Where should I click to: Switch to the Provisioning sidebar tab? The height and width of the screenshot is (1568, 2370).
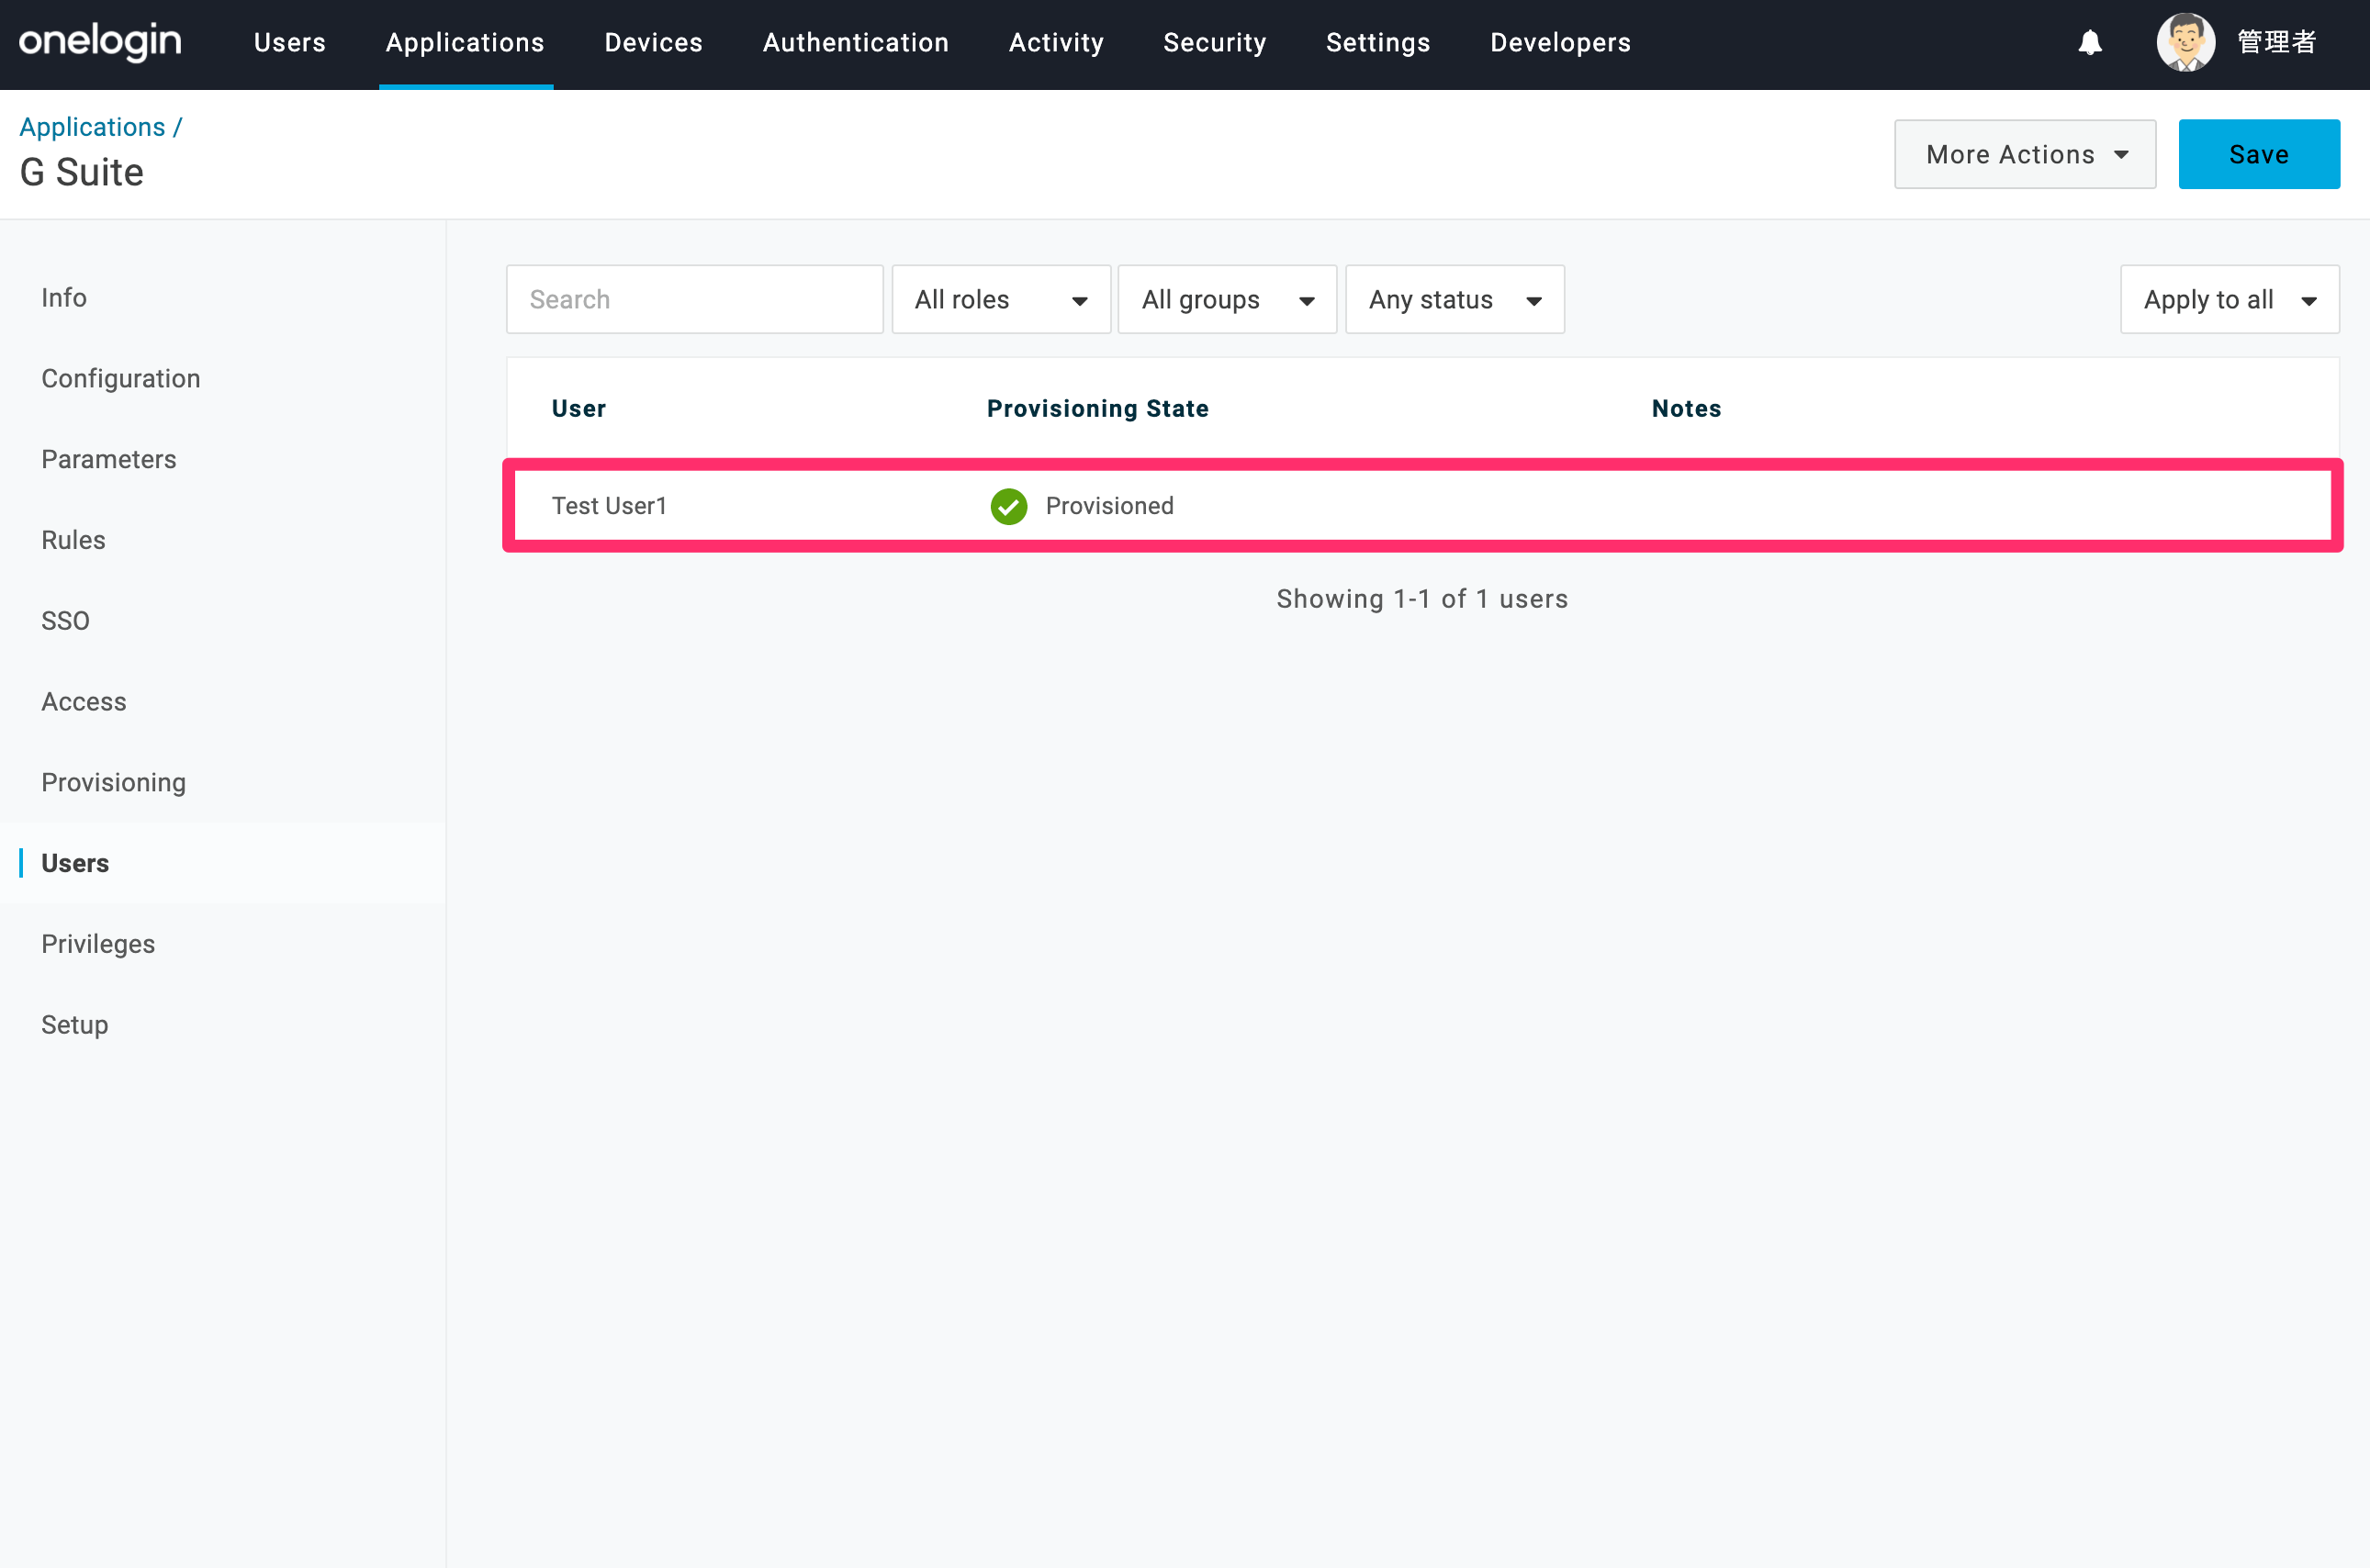point(114,783)
